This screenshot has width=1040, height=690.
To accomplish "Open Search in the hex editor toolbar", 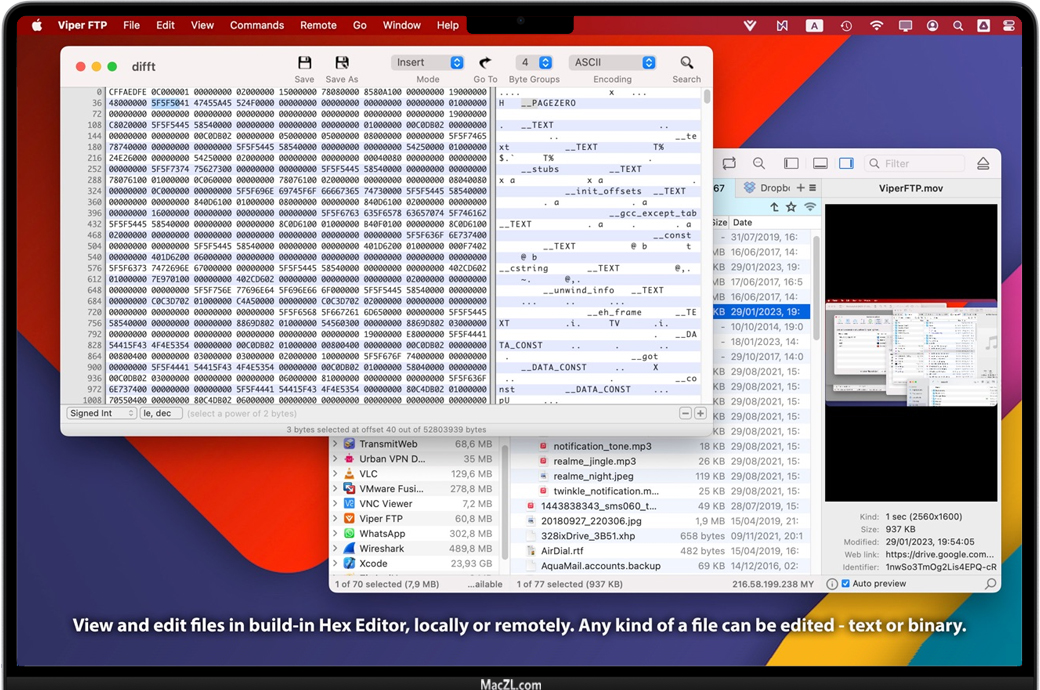I will tap(686, 63).
